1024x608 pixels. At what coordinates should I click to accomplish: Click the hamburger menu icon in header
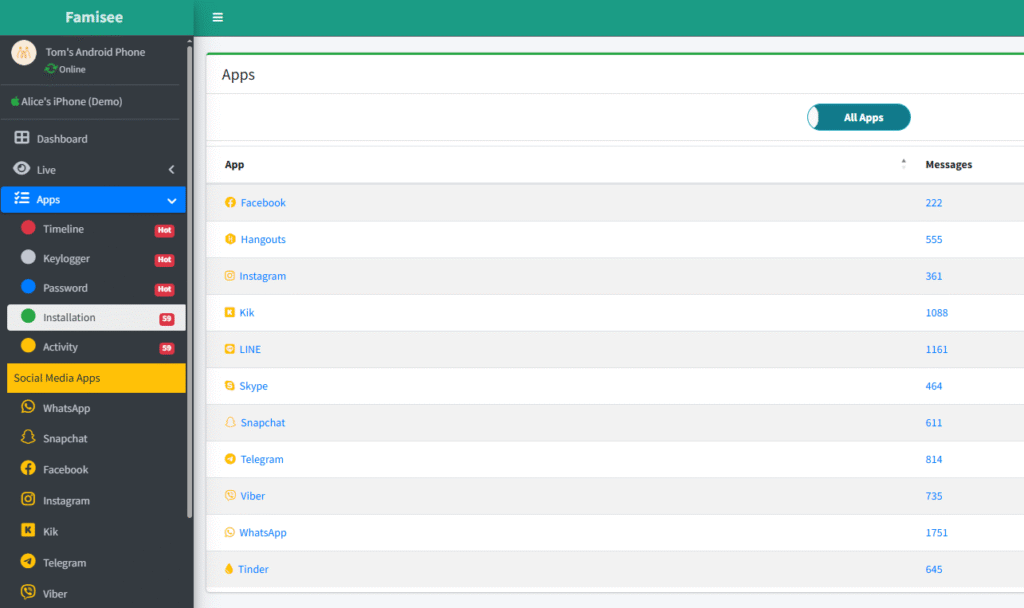coord(217,18)
